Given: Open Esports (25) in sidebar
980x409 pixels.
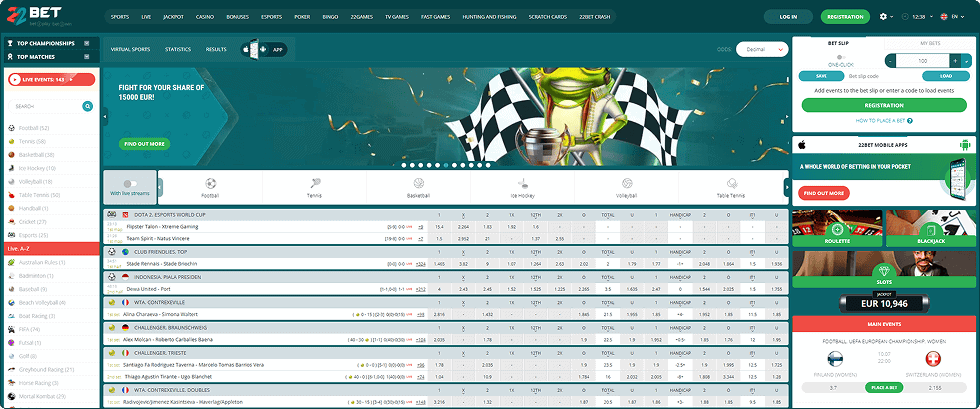Looking at the screenshot, I should point(33,235).
